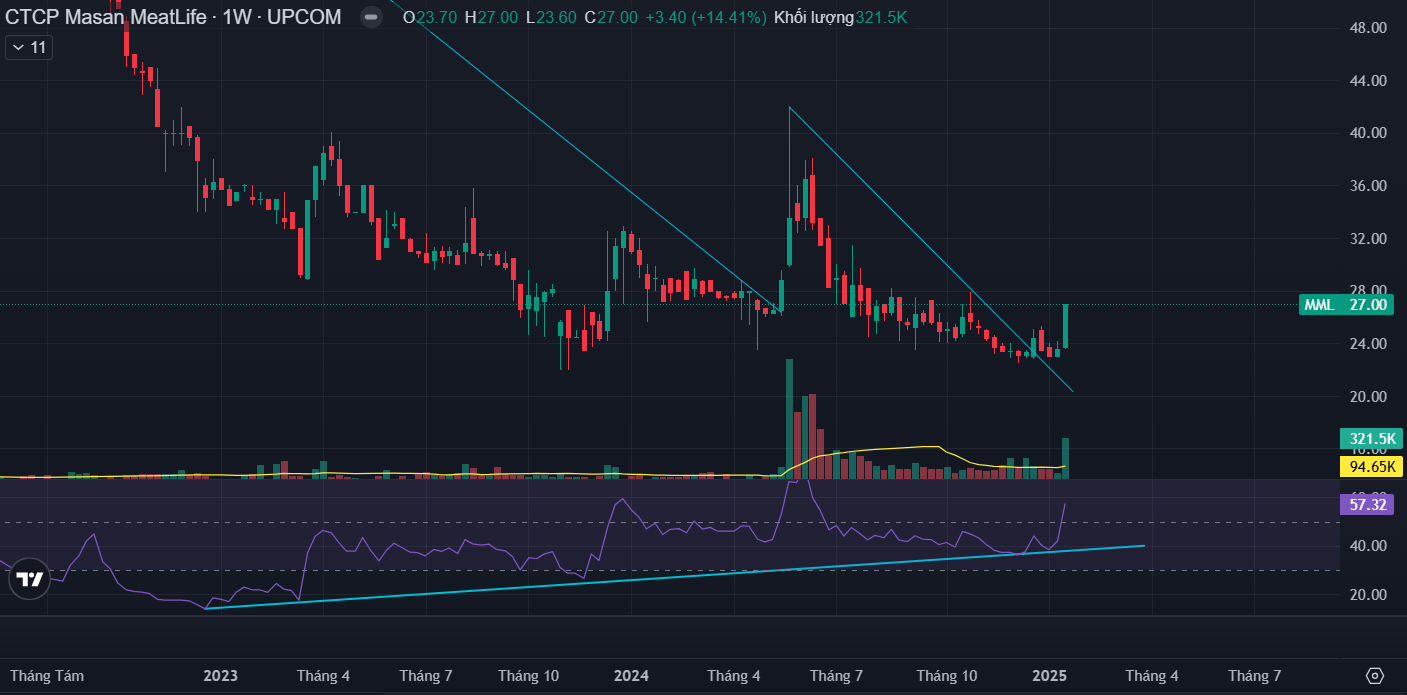Click the L23.60 low value in the header

551,17
